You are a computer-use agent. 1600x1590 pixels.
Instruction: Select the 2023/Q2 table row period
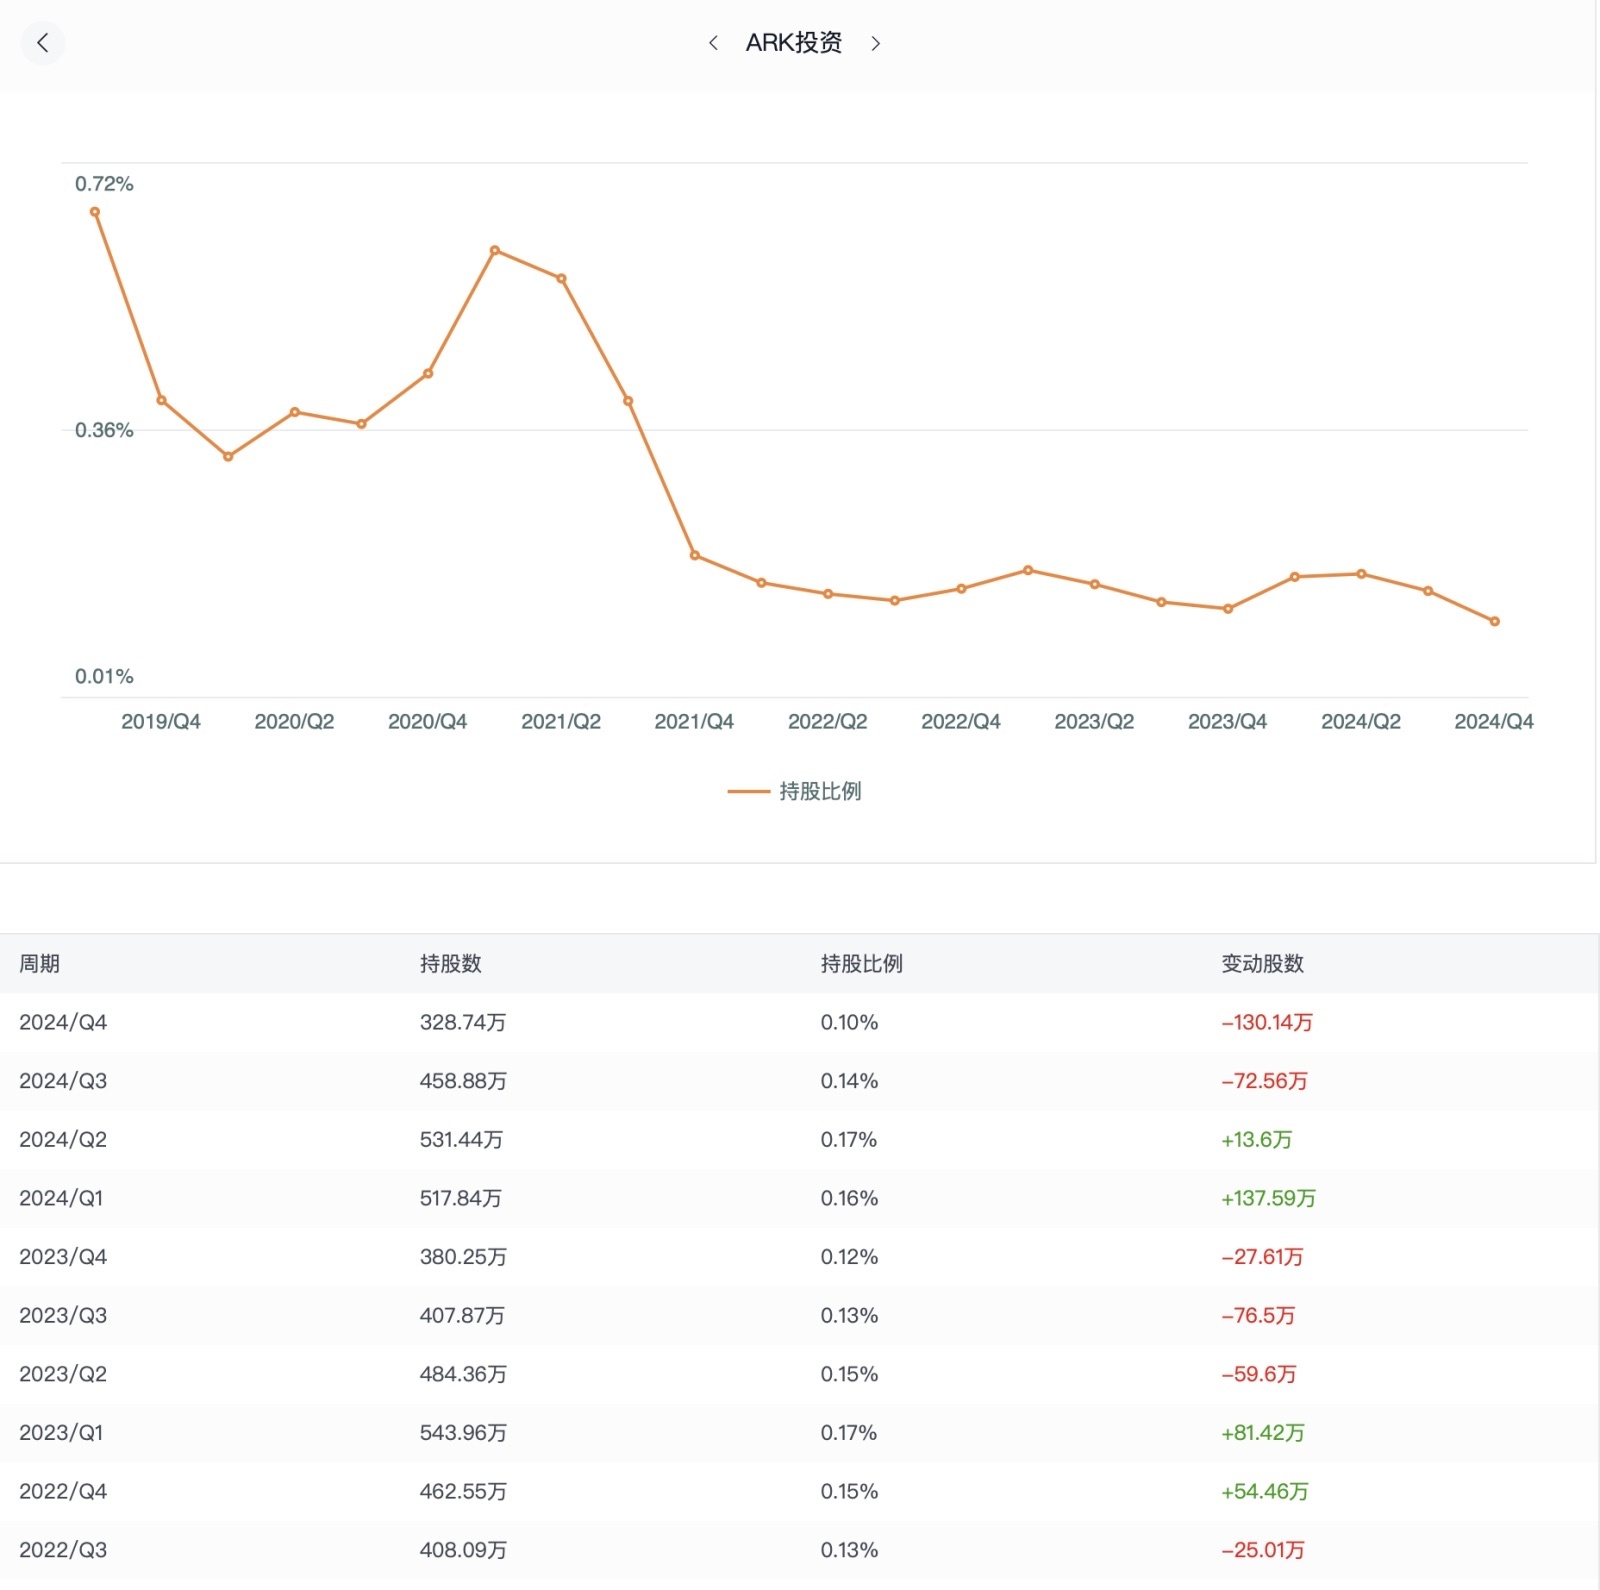click(63, 1374)
